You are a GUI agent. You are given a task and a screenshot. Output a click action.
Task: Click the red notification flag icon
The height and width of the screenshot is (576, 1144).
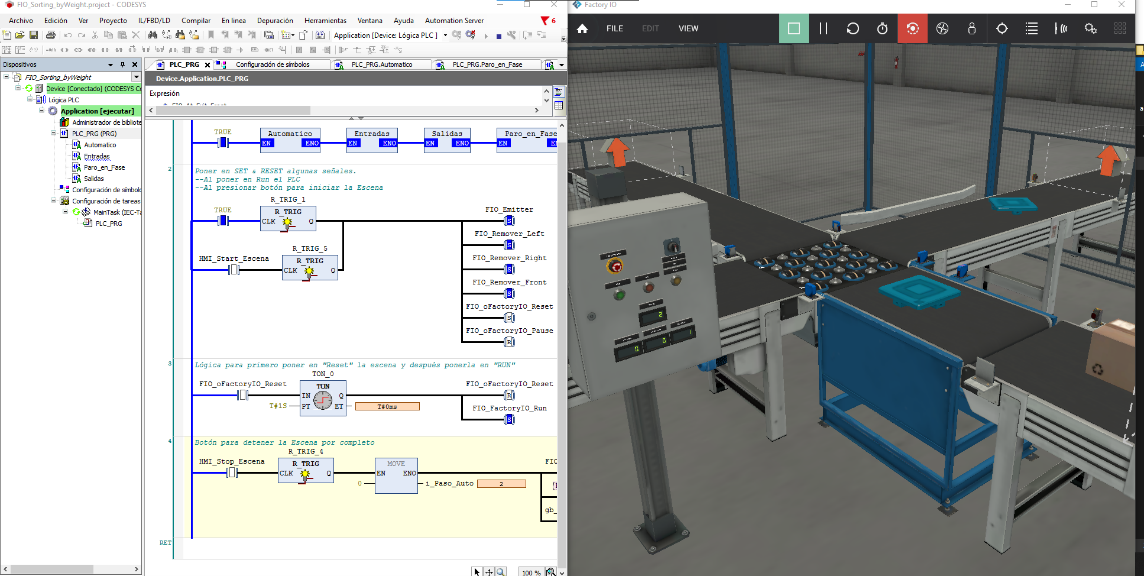coord(545,20)
